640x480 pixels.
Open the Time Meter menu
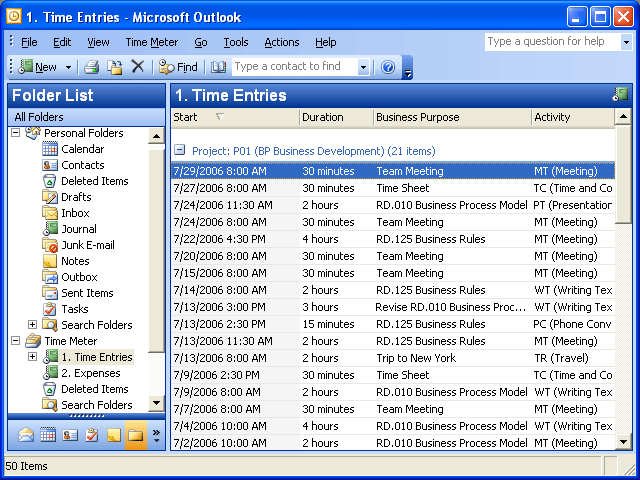click(x=152, y=42)
